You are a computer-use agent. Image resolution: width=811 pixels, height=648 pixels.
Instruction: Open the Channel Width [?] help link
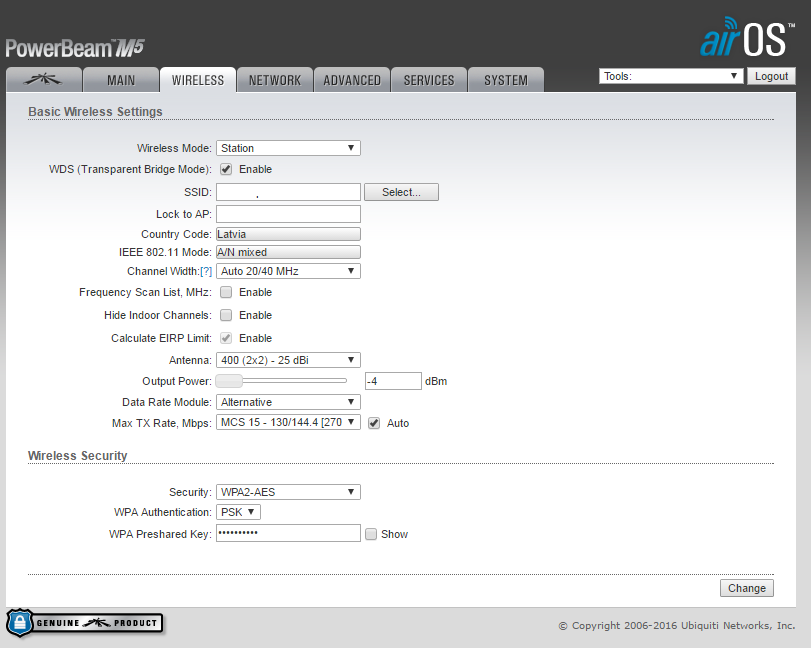click(x=206, y=271)
